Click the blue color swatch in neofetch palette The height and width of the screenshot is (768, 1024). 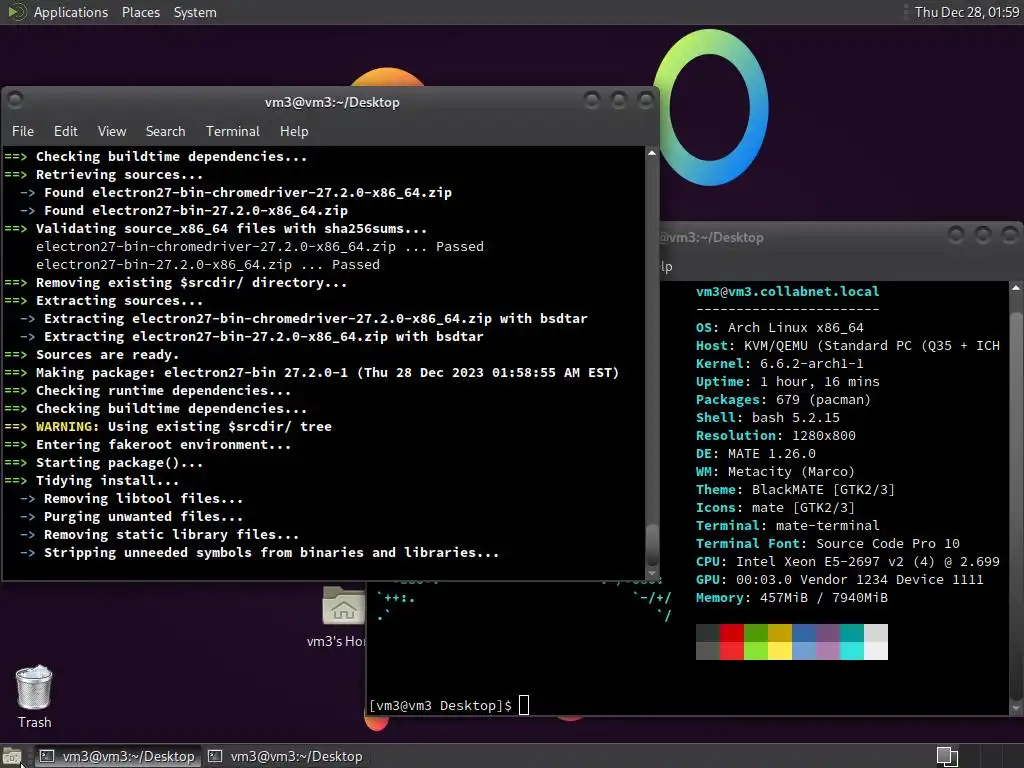804,642
